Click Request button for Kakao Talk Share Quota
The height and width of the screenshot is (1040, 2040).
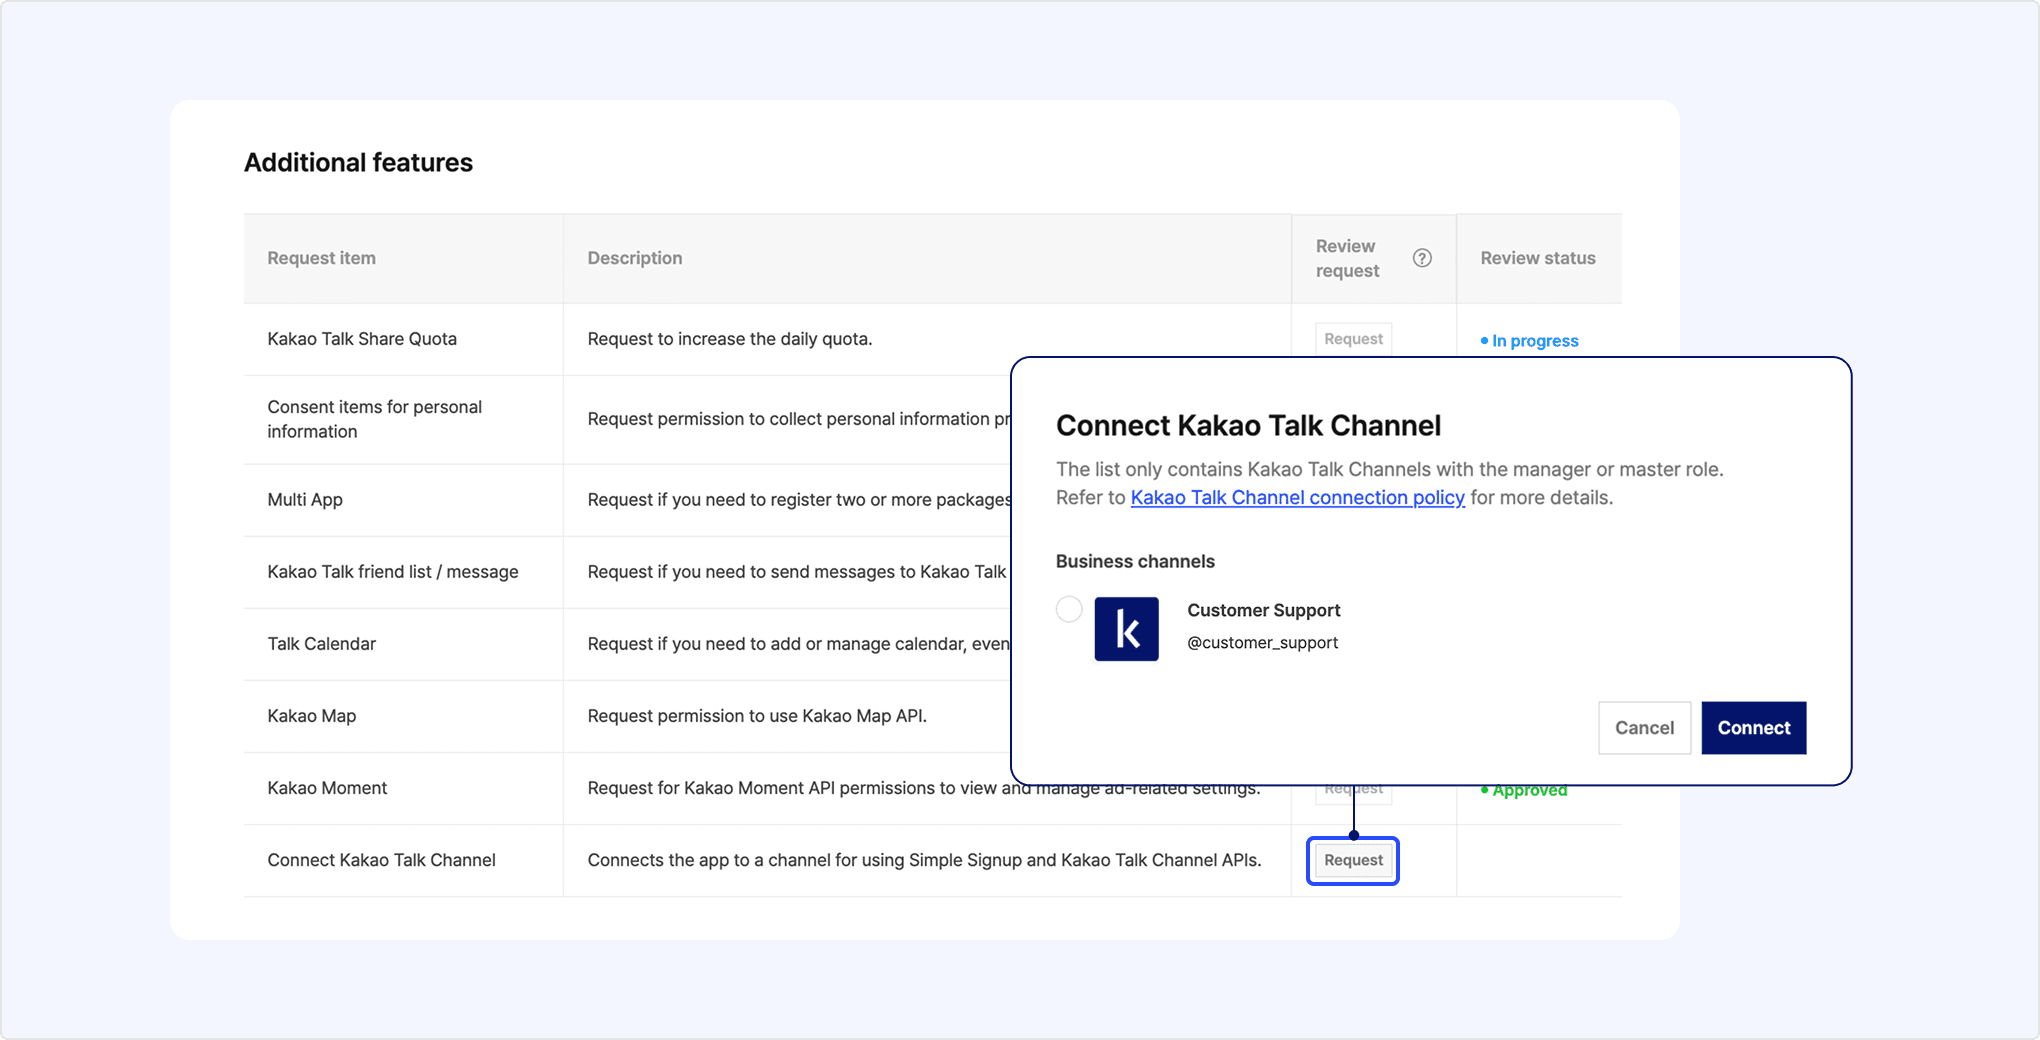1352,340
